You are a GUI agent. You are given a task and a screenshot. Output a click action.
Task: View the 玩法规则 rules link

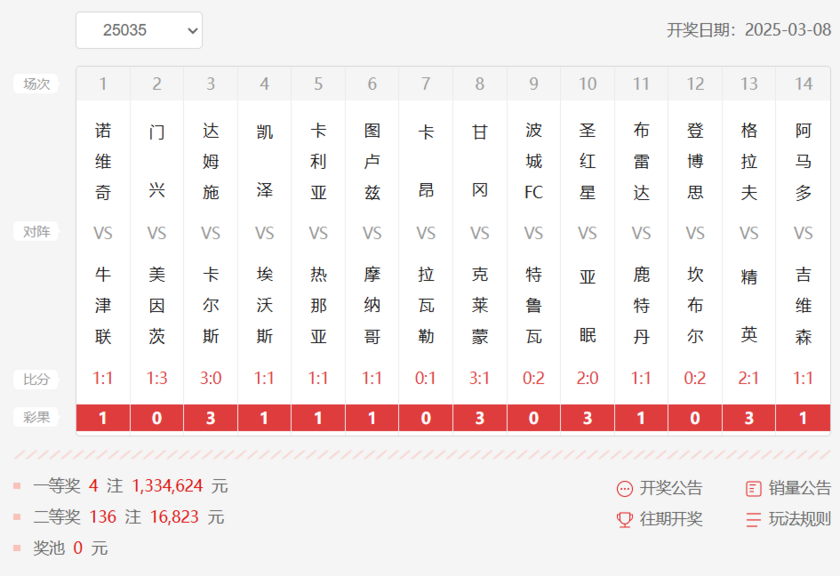(800, 520)
